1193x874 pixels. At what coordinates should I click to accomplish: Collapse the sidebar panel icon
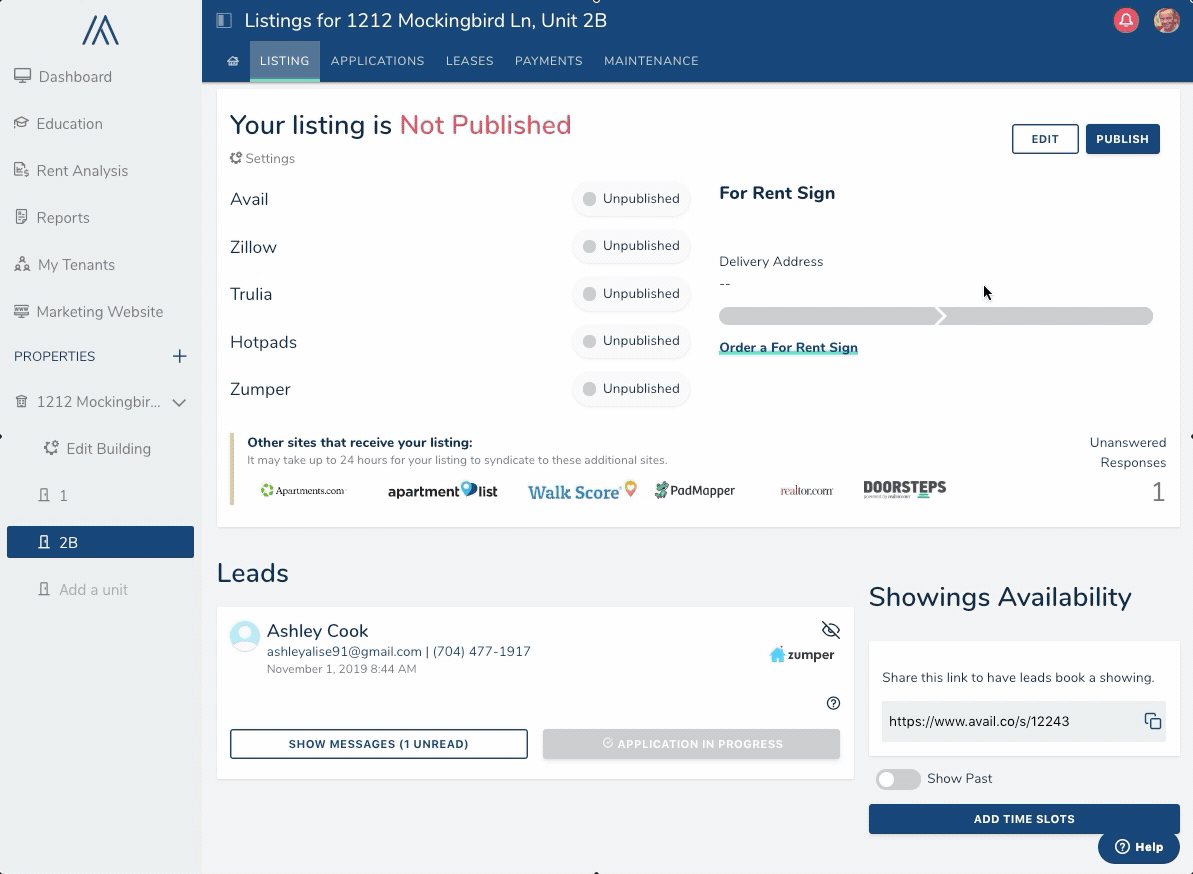point(224,20)
